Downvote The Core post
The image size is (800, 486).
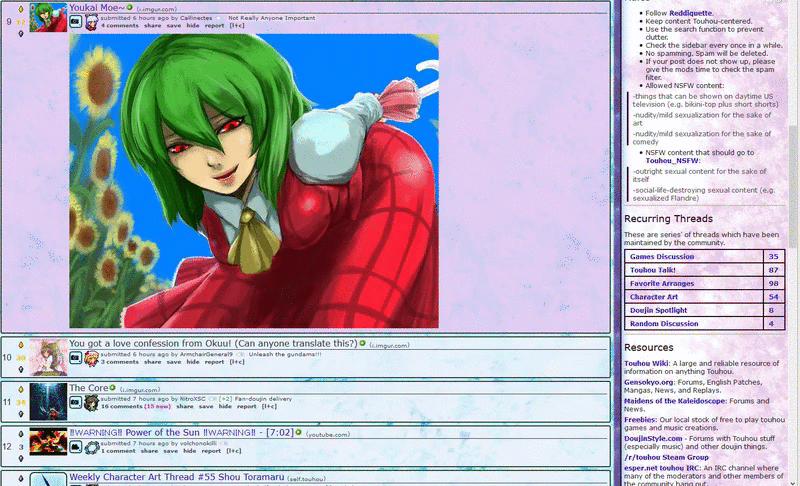coord(21,414)
